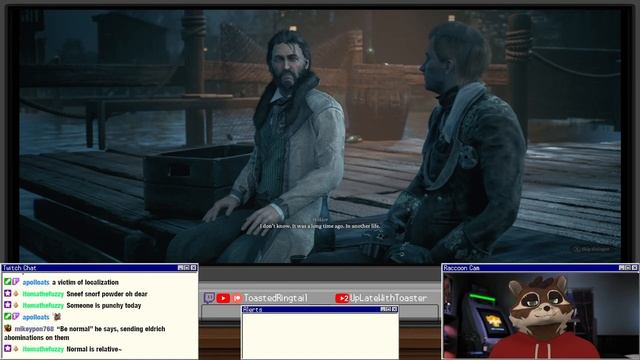
Task: Click the message 'Sneef snorf powder oh dear'
Action: pyautogui.click(x=107, y=294)
